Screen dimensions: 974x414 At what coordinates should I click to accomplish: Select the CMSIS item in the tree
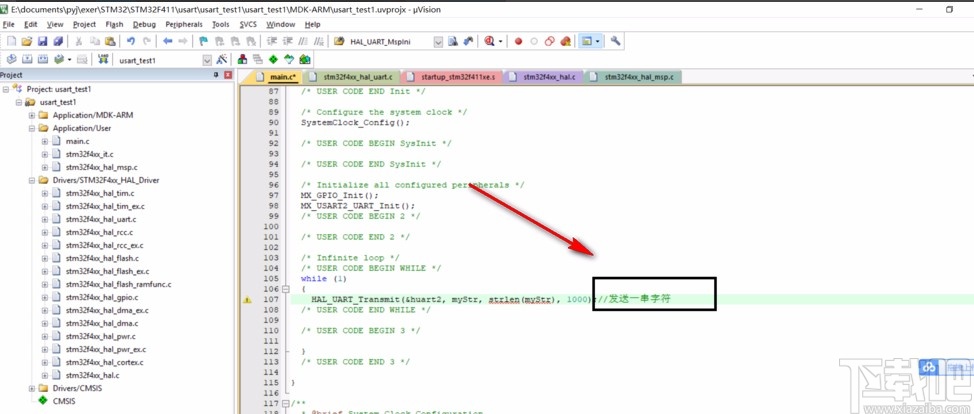pos(63,401)
